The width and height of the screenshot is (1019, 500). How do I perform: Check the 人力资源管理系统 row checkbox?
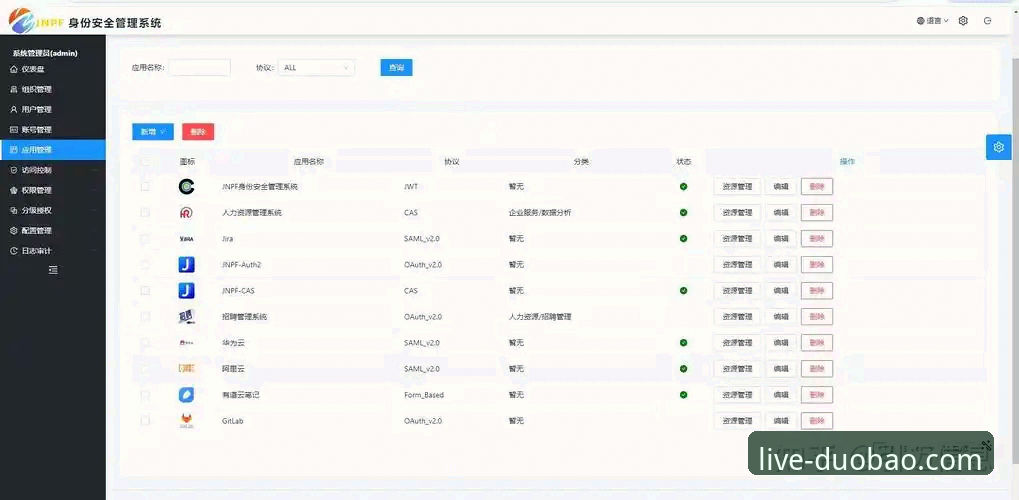coord(145,213)
